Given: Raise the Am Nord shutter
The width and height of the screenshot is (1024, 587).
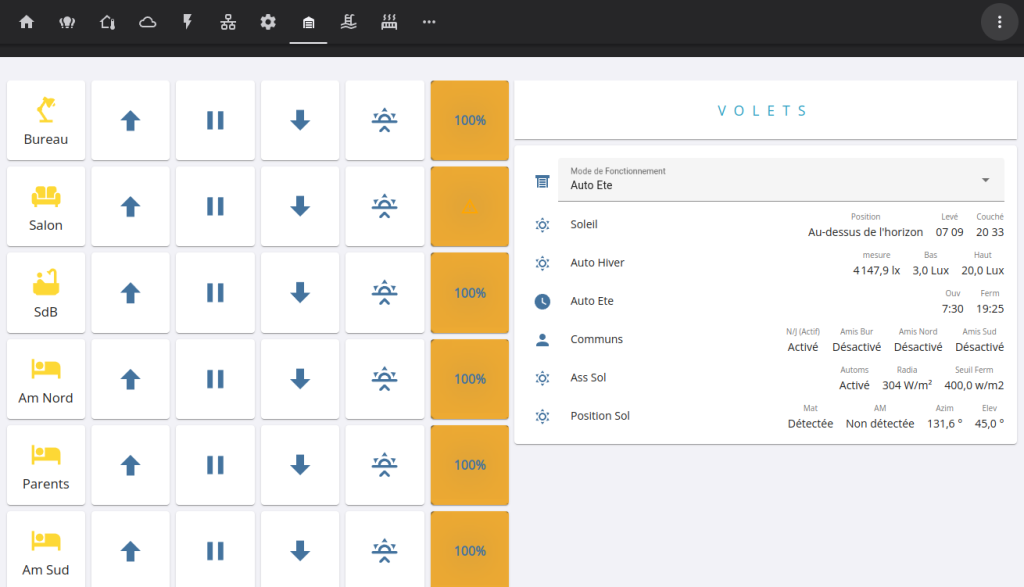Looking at the screenshot, I should point(131,379).
